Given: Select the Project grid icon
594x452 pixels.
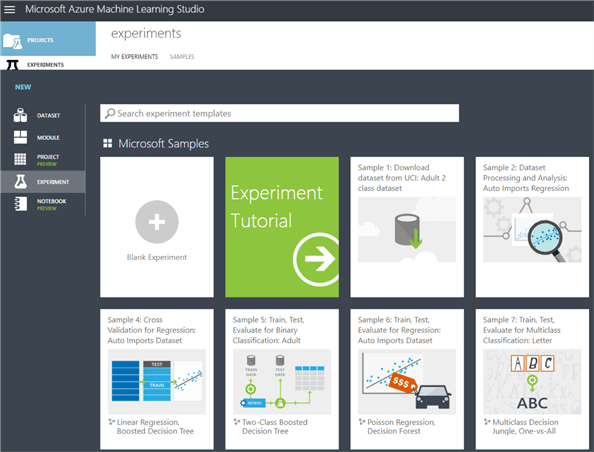Looking at the screenshot, I should point(20,159).
